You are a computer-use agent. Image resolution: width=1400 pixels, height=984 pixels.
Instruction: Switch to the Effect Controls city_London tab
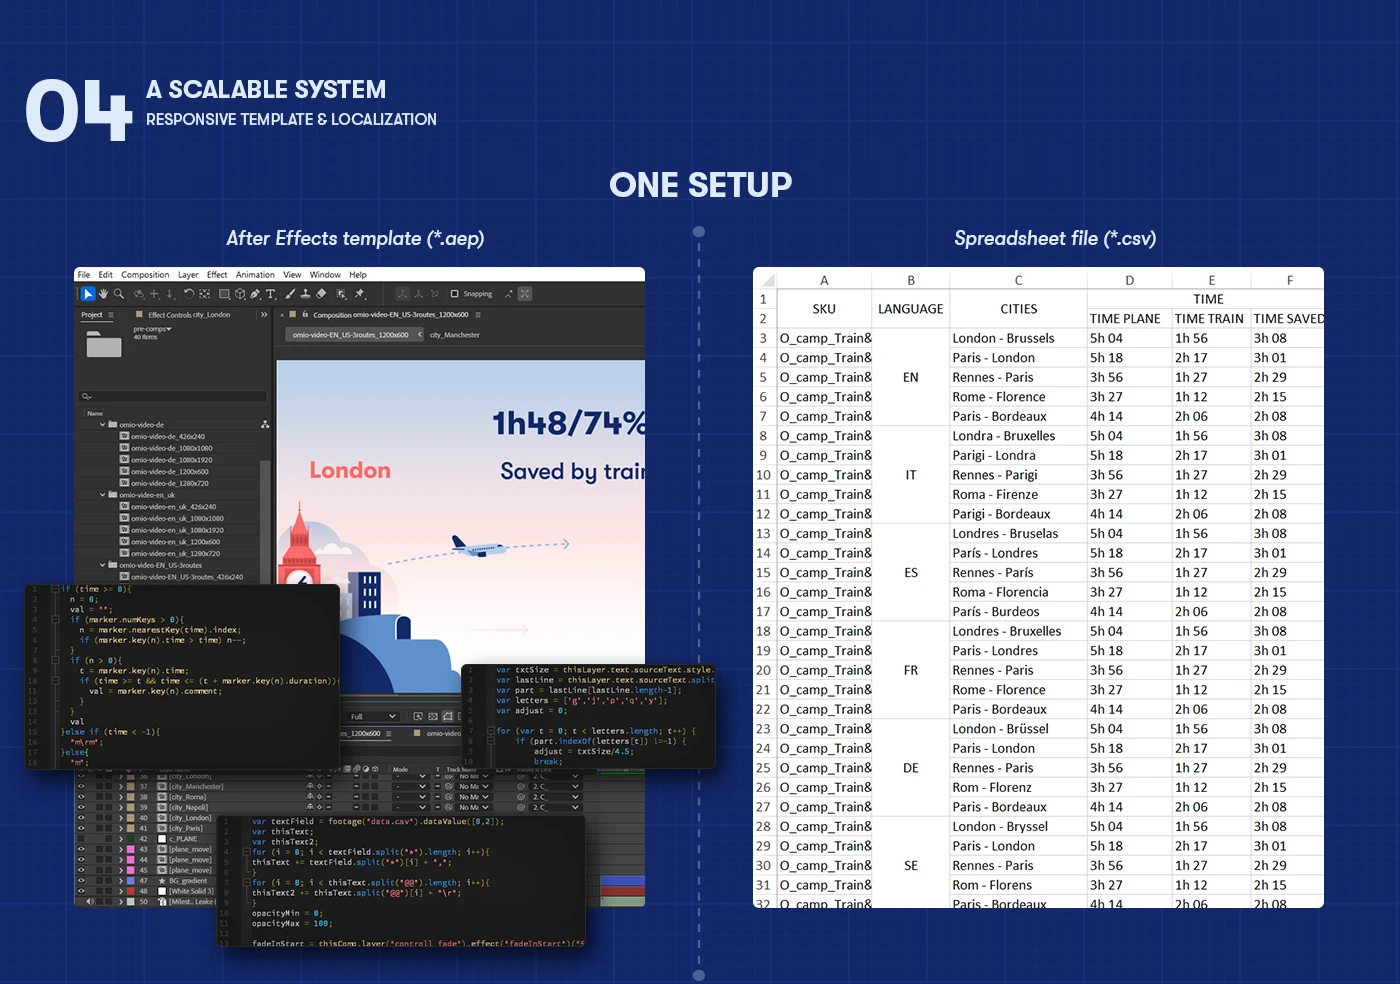[189, 315]
